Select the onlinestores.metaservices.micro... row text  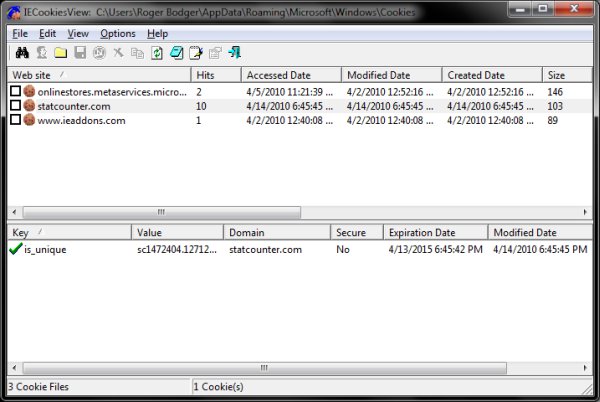112,92
